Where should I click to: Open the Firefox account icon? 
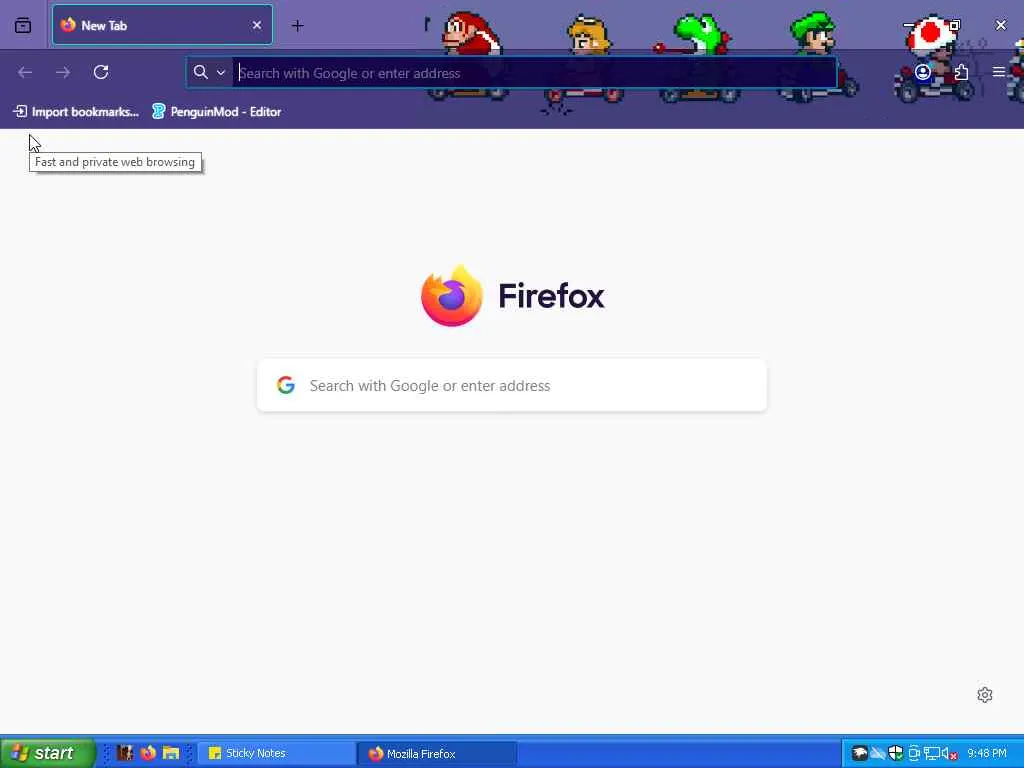[922, 72]
